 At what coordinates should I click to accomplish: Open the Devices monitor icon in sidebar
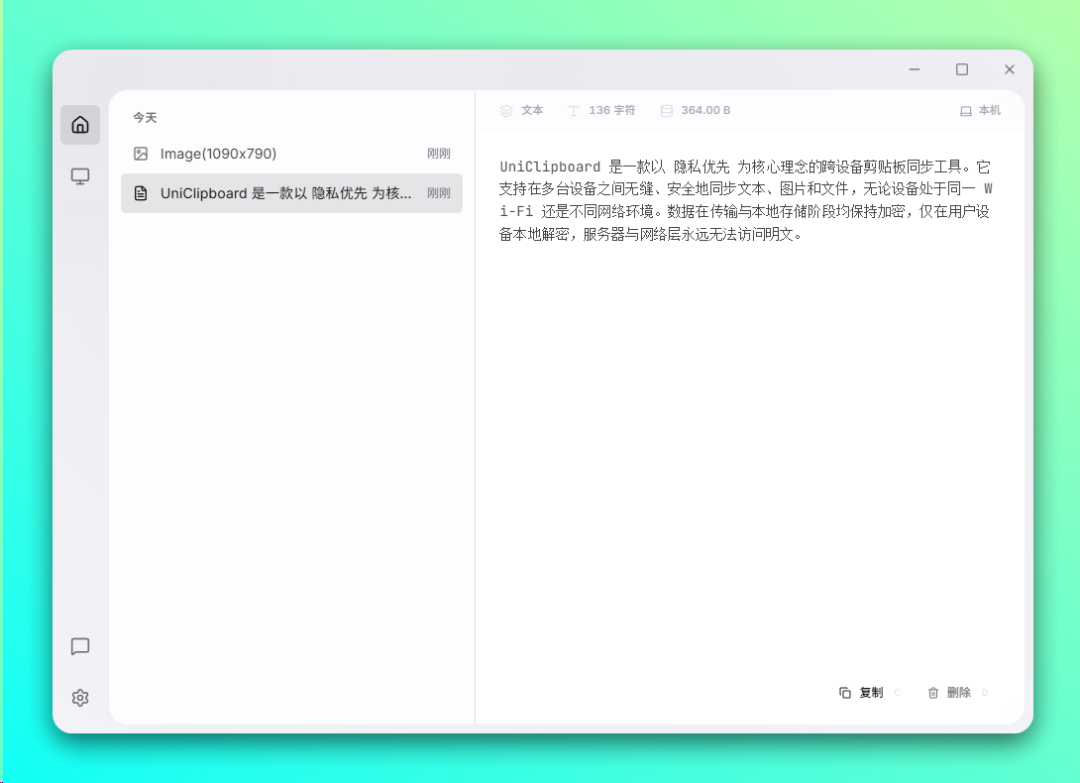(x=80, y=176)
